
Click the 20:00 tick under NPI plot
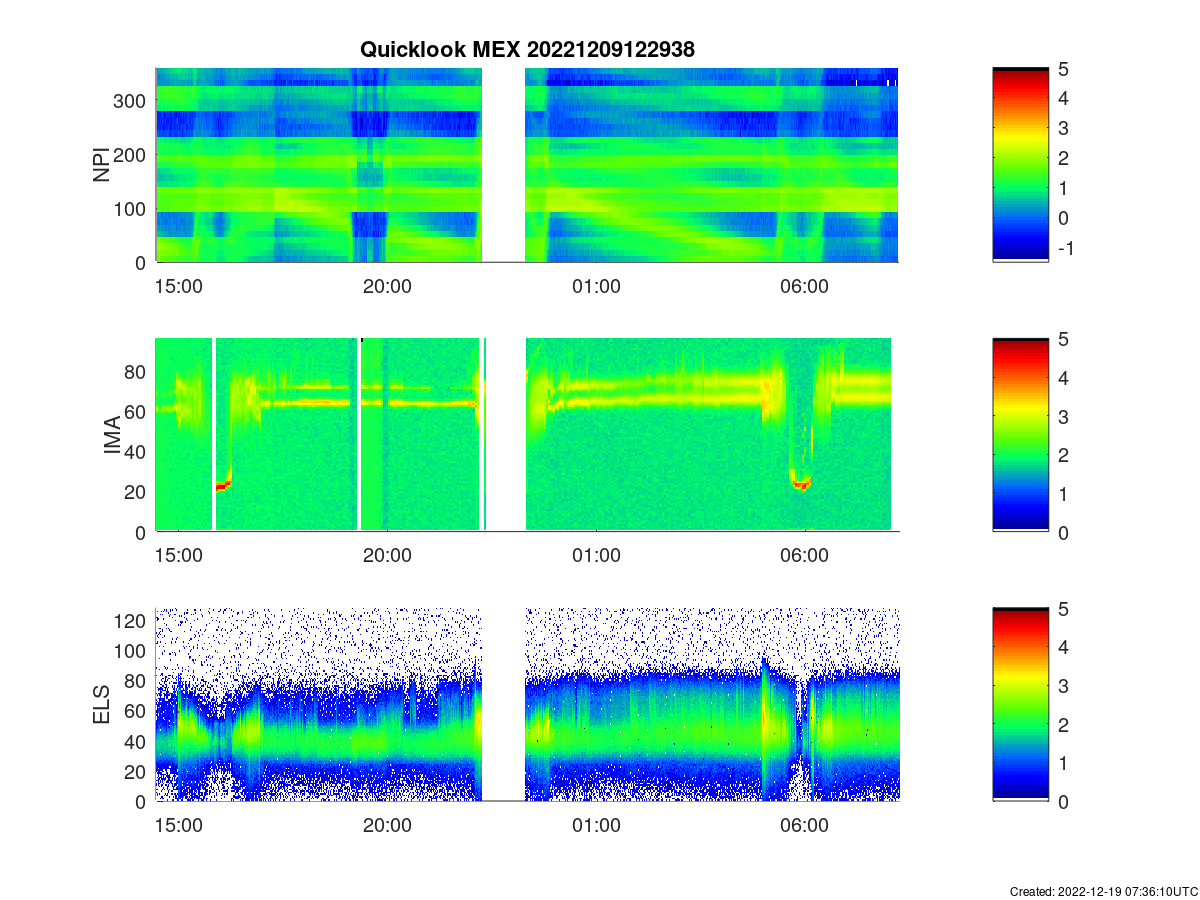pos(387,286)
